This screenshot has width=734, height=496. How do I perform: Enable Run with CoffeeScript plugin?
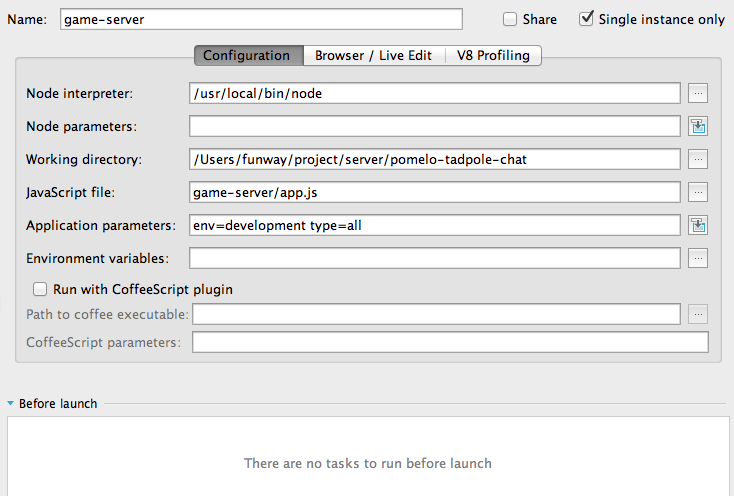40,289
